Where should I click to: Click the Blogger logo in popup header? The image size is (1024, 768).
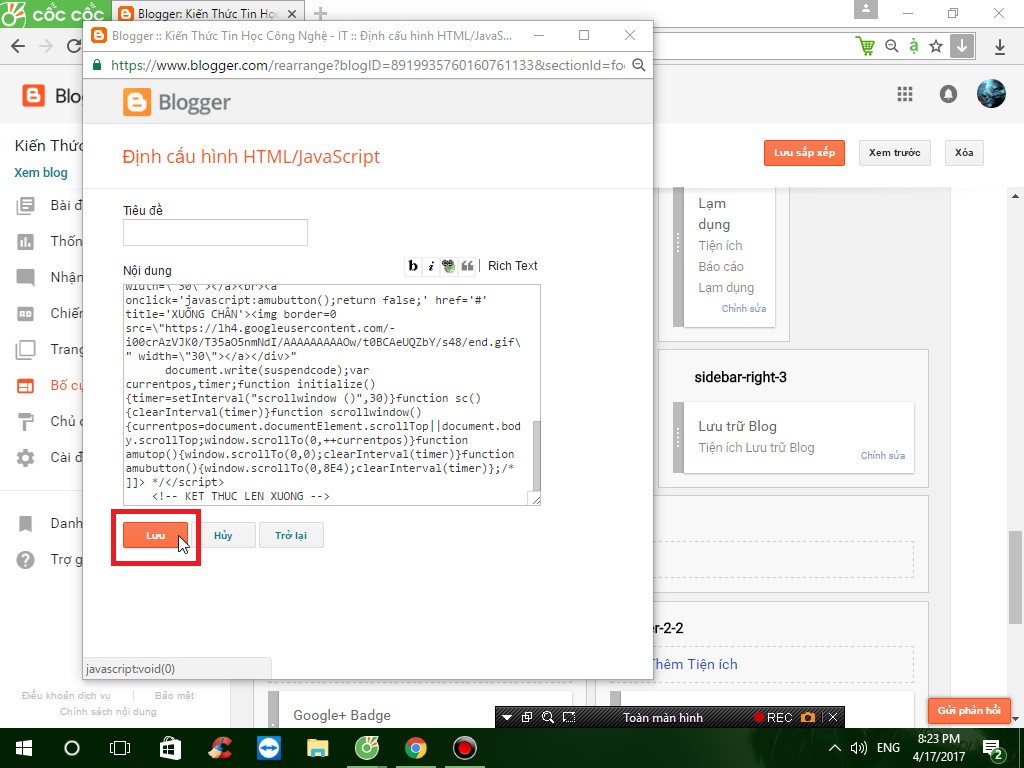(x=177, y=103)
